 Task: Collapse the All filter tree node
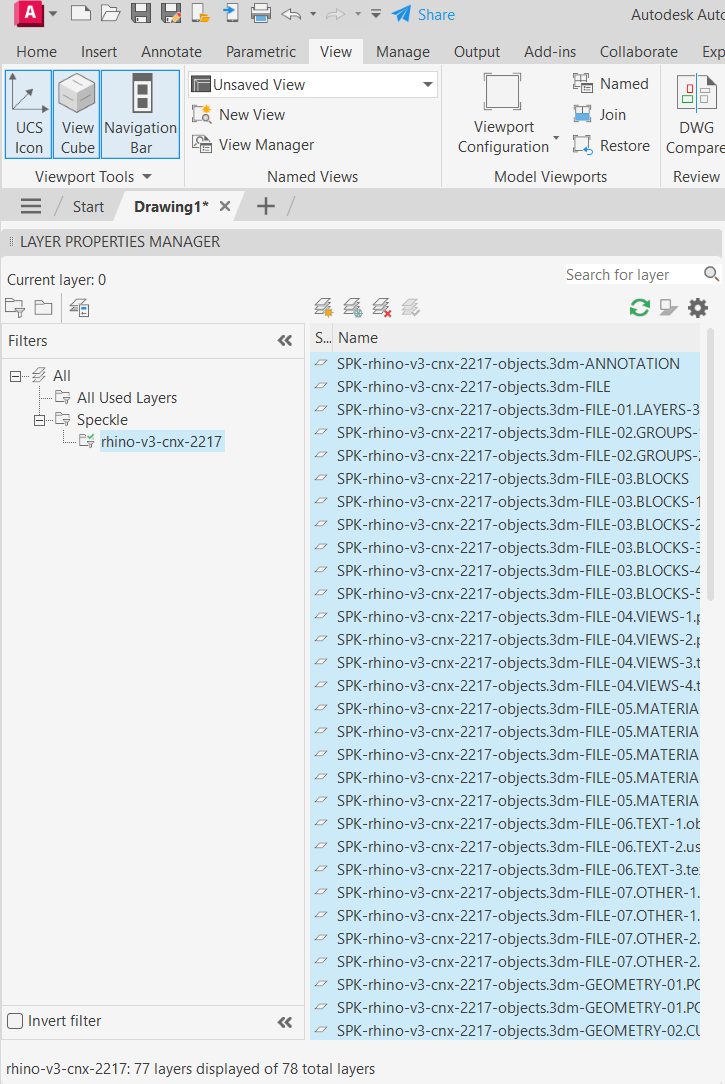pos(15,376)
